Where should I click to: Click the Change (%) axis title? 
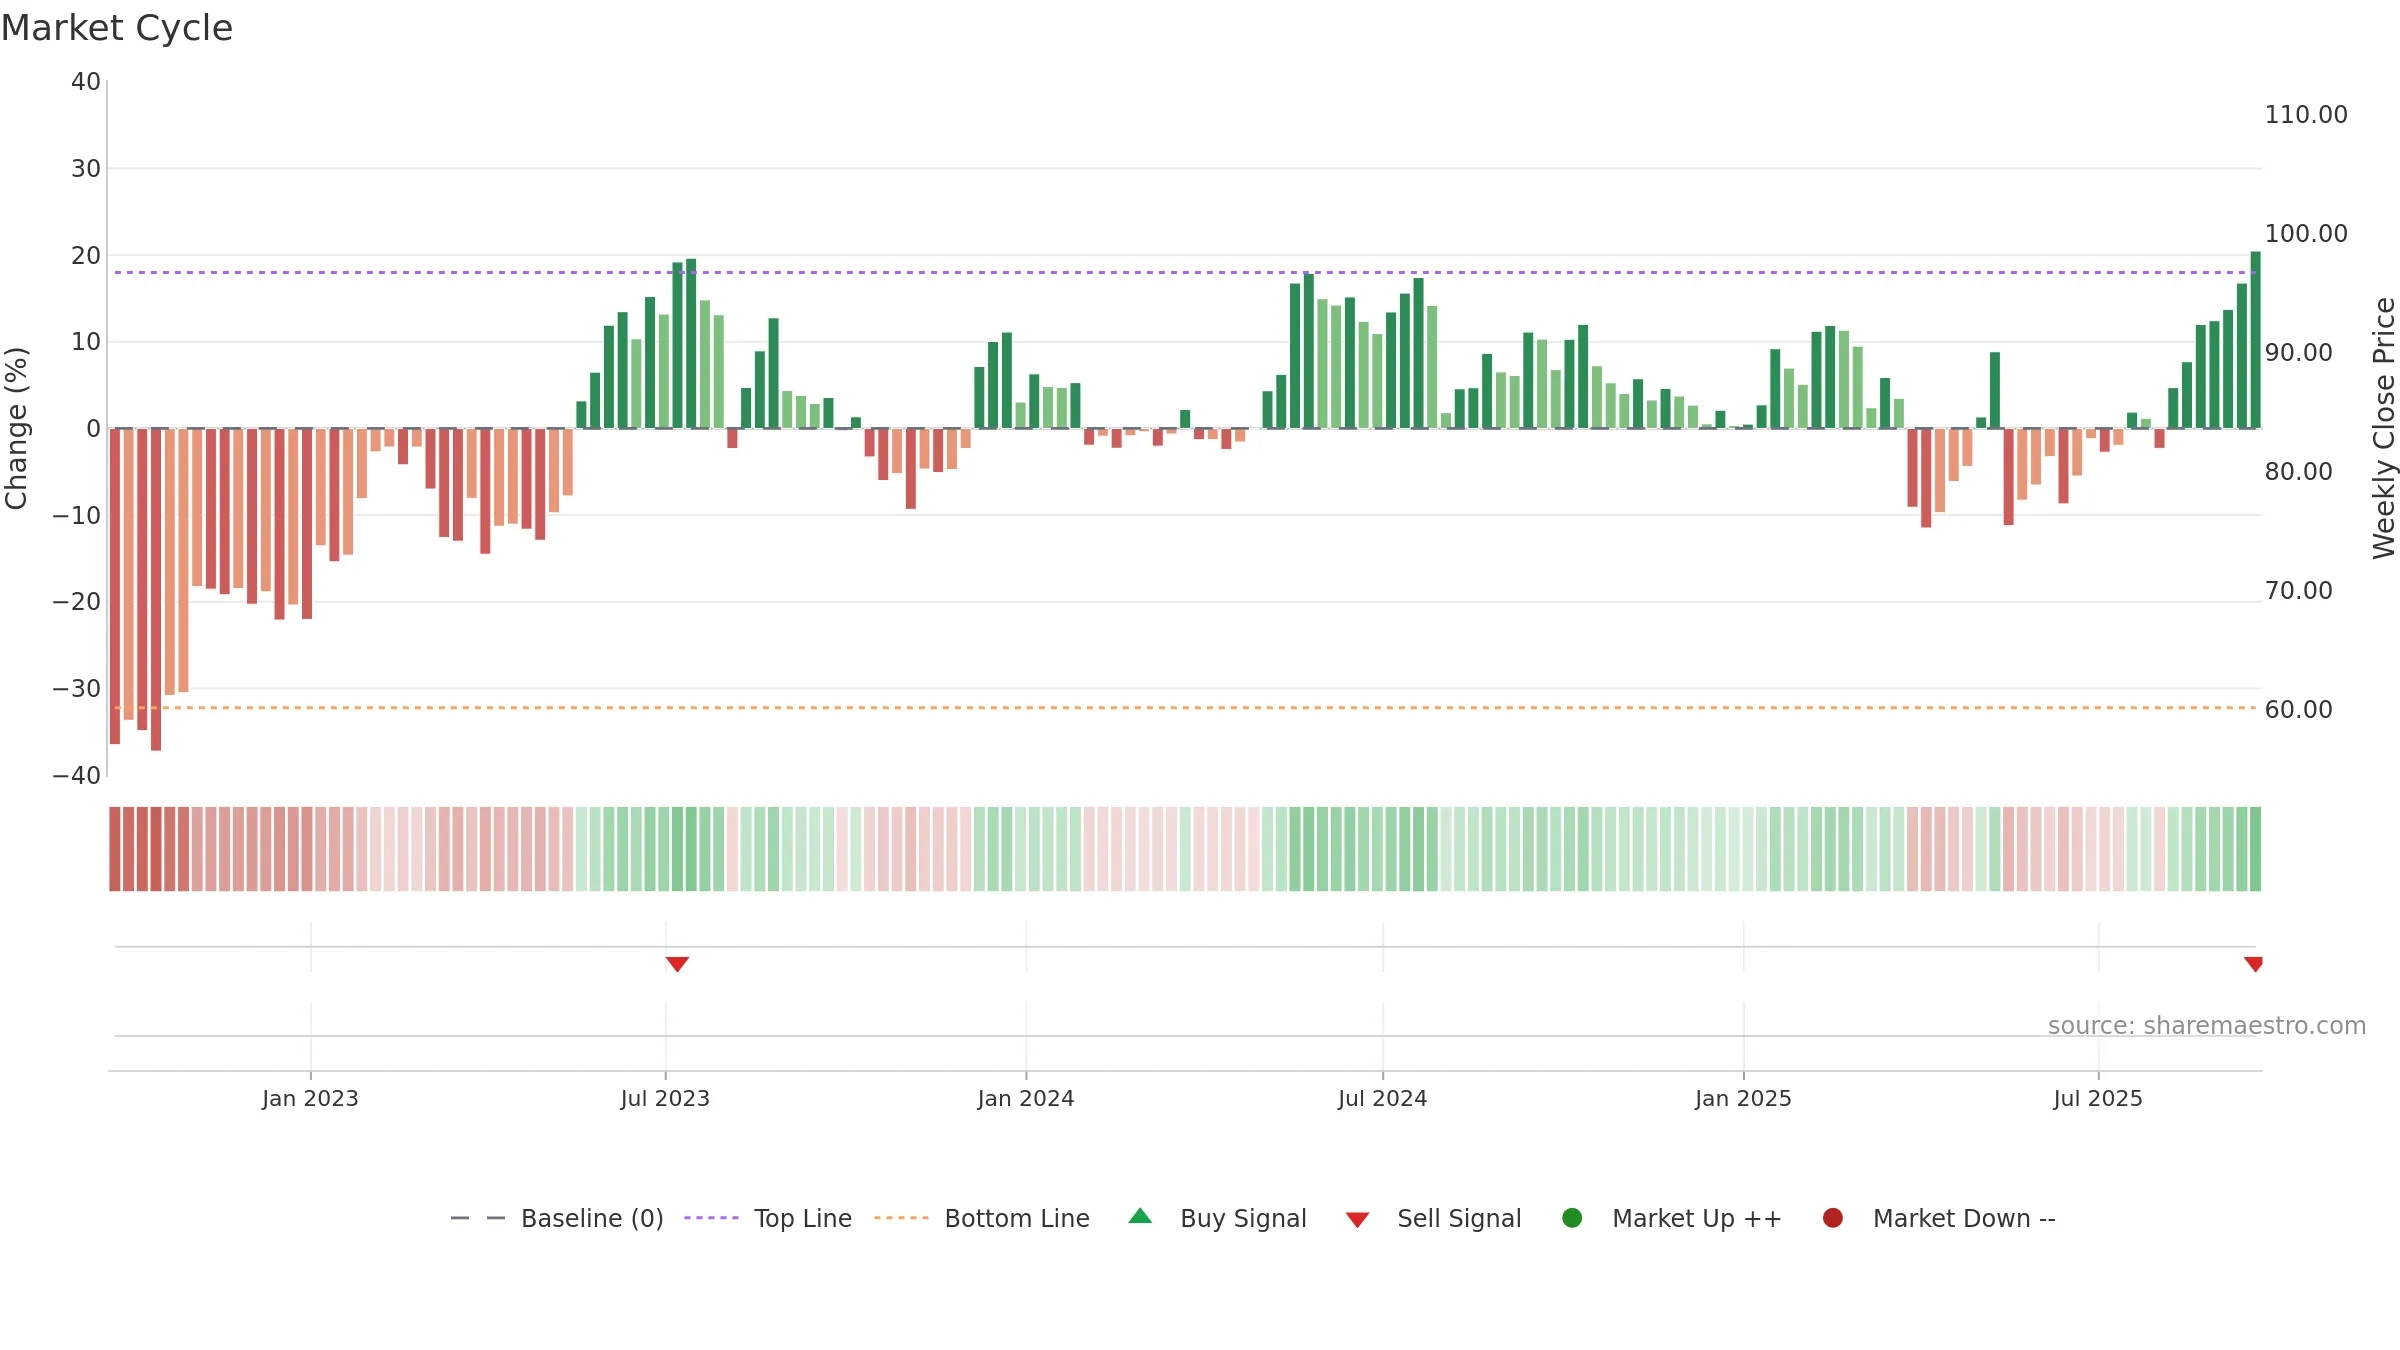pyautogui.click(x=16, y=428)
